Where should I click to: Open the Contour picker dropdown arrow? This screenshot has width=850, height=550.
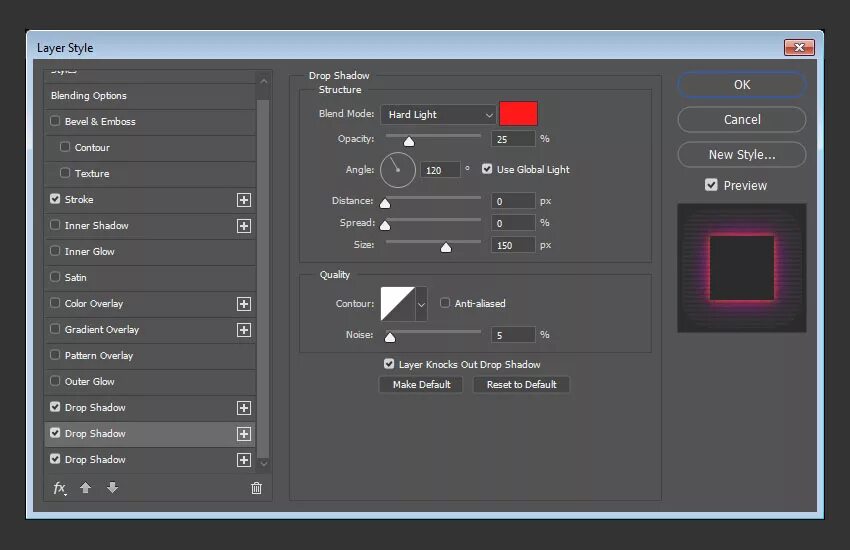421,304
